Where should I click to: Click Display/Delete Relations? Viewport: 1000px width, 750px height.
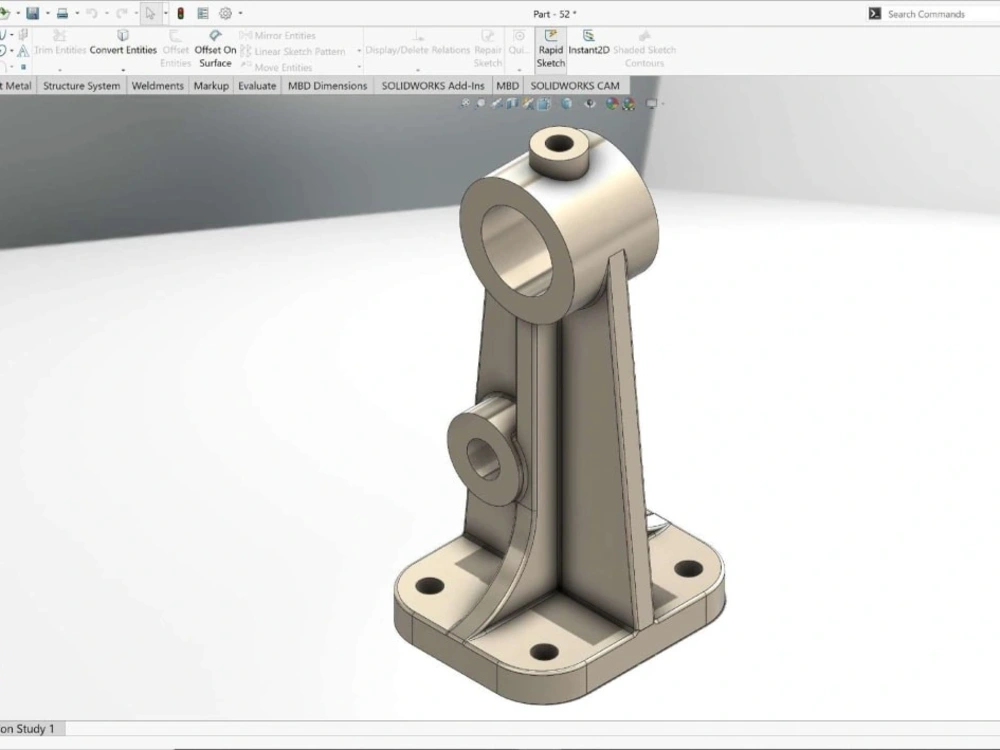coord(418,43)
